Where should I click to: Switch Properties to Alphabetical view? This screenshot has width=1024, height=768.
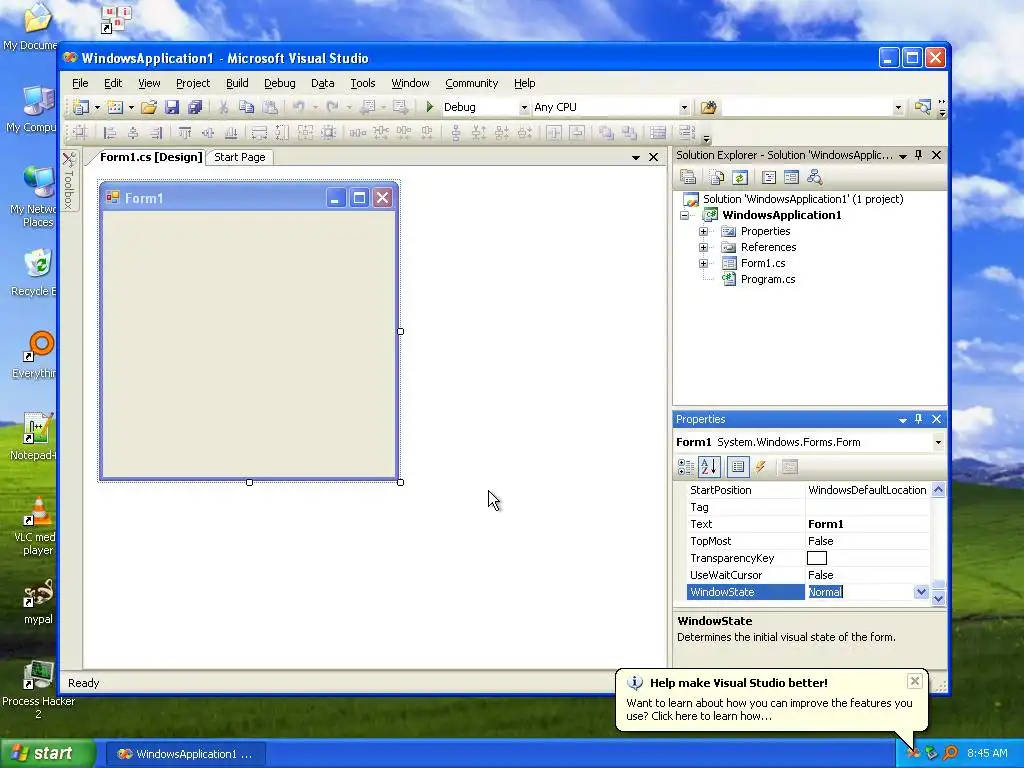[709, 467]
